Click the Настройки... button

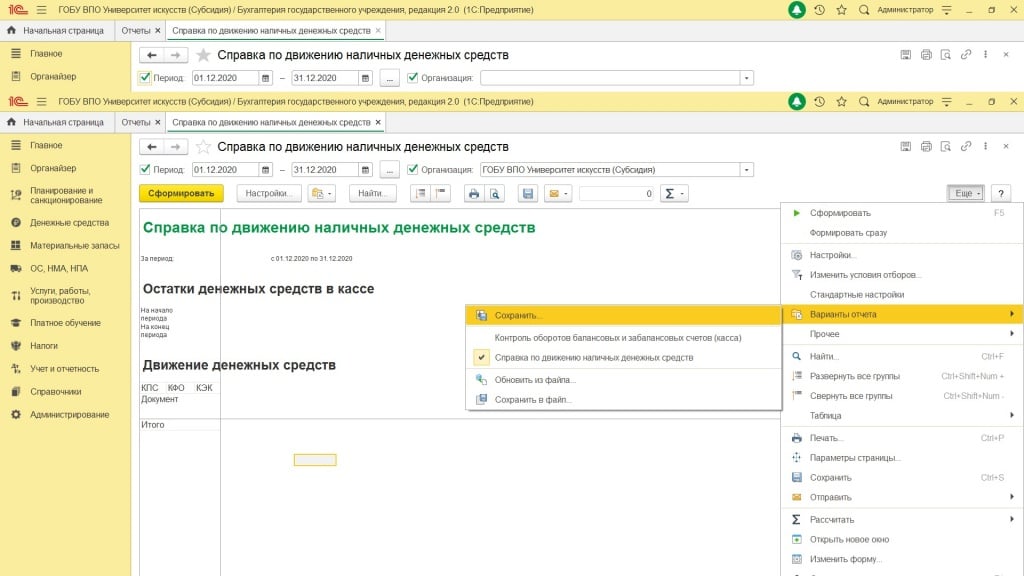click(268, 194)
